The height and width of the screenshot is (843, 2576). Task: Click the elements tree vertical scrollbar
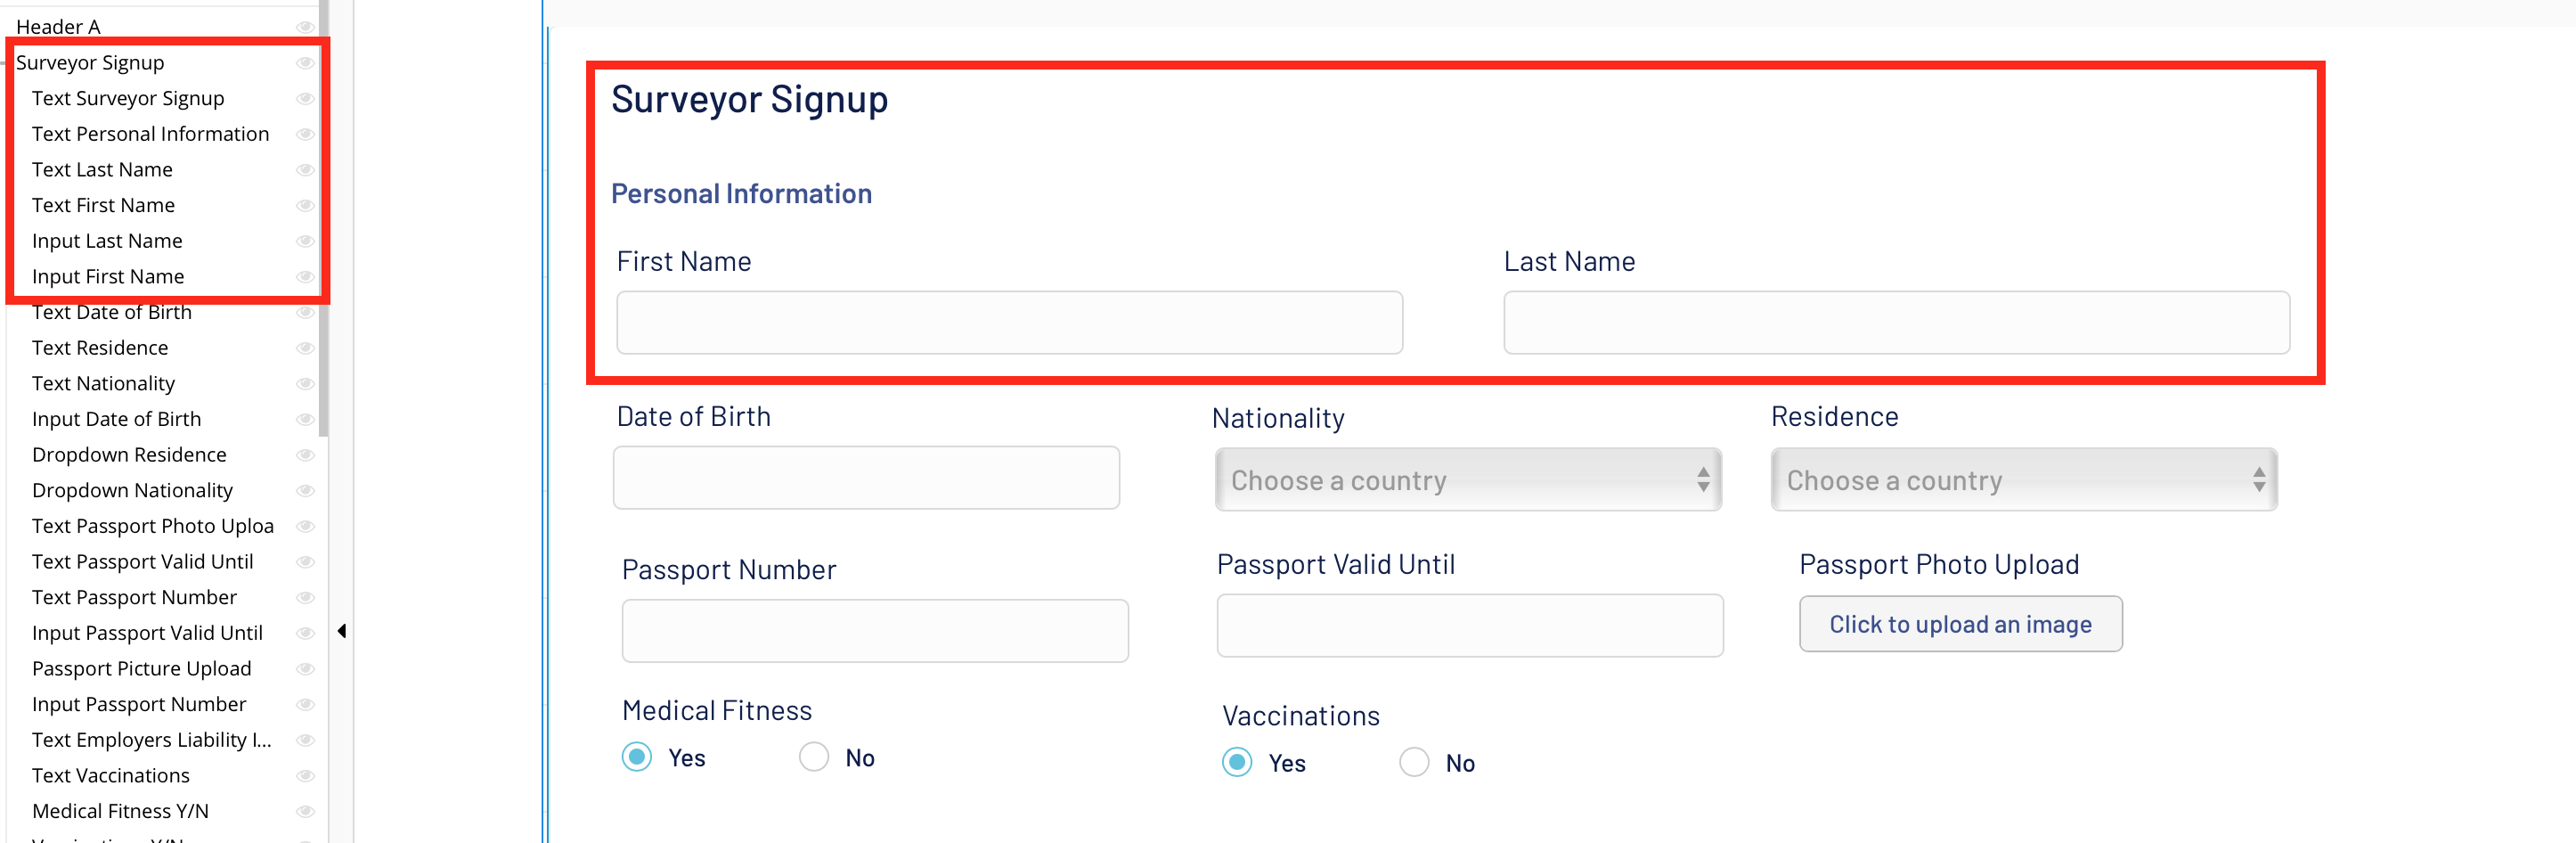(x=323, y=250)
